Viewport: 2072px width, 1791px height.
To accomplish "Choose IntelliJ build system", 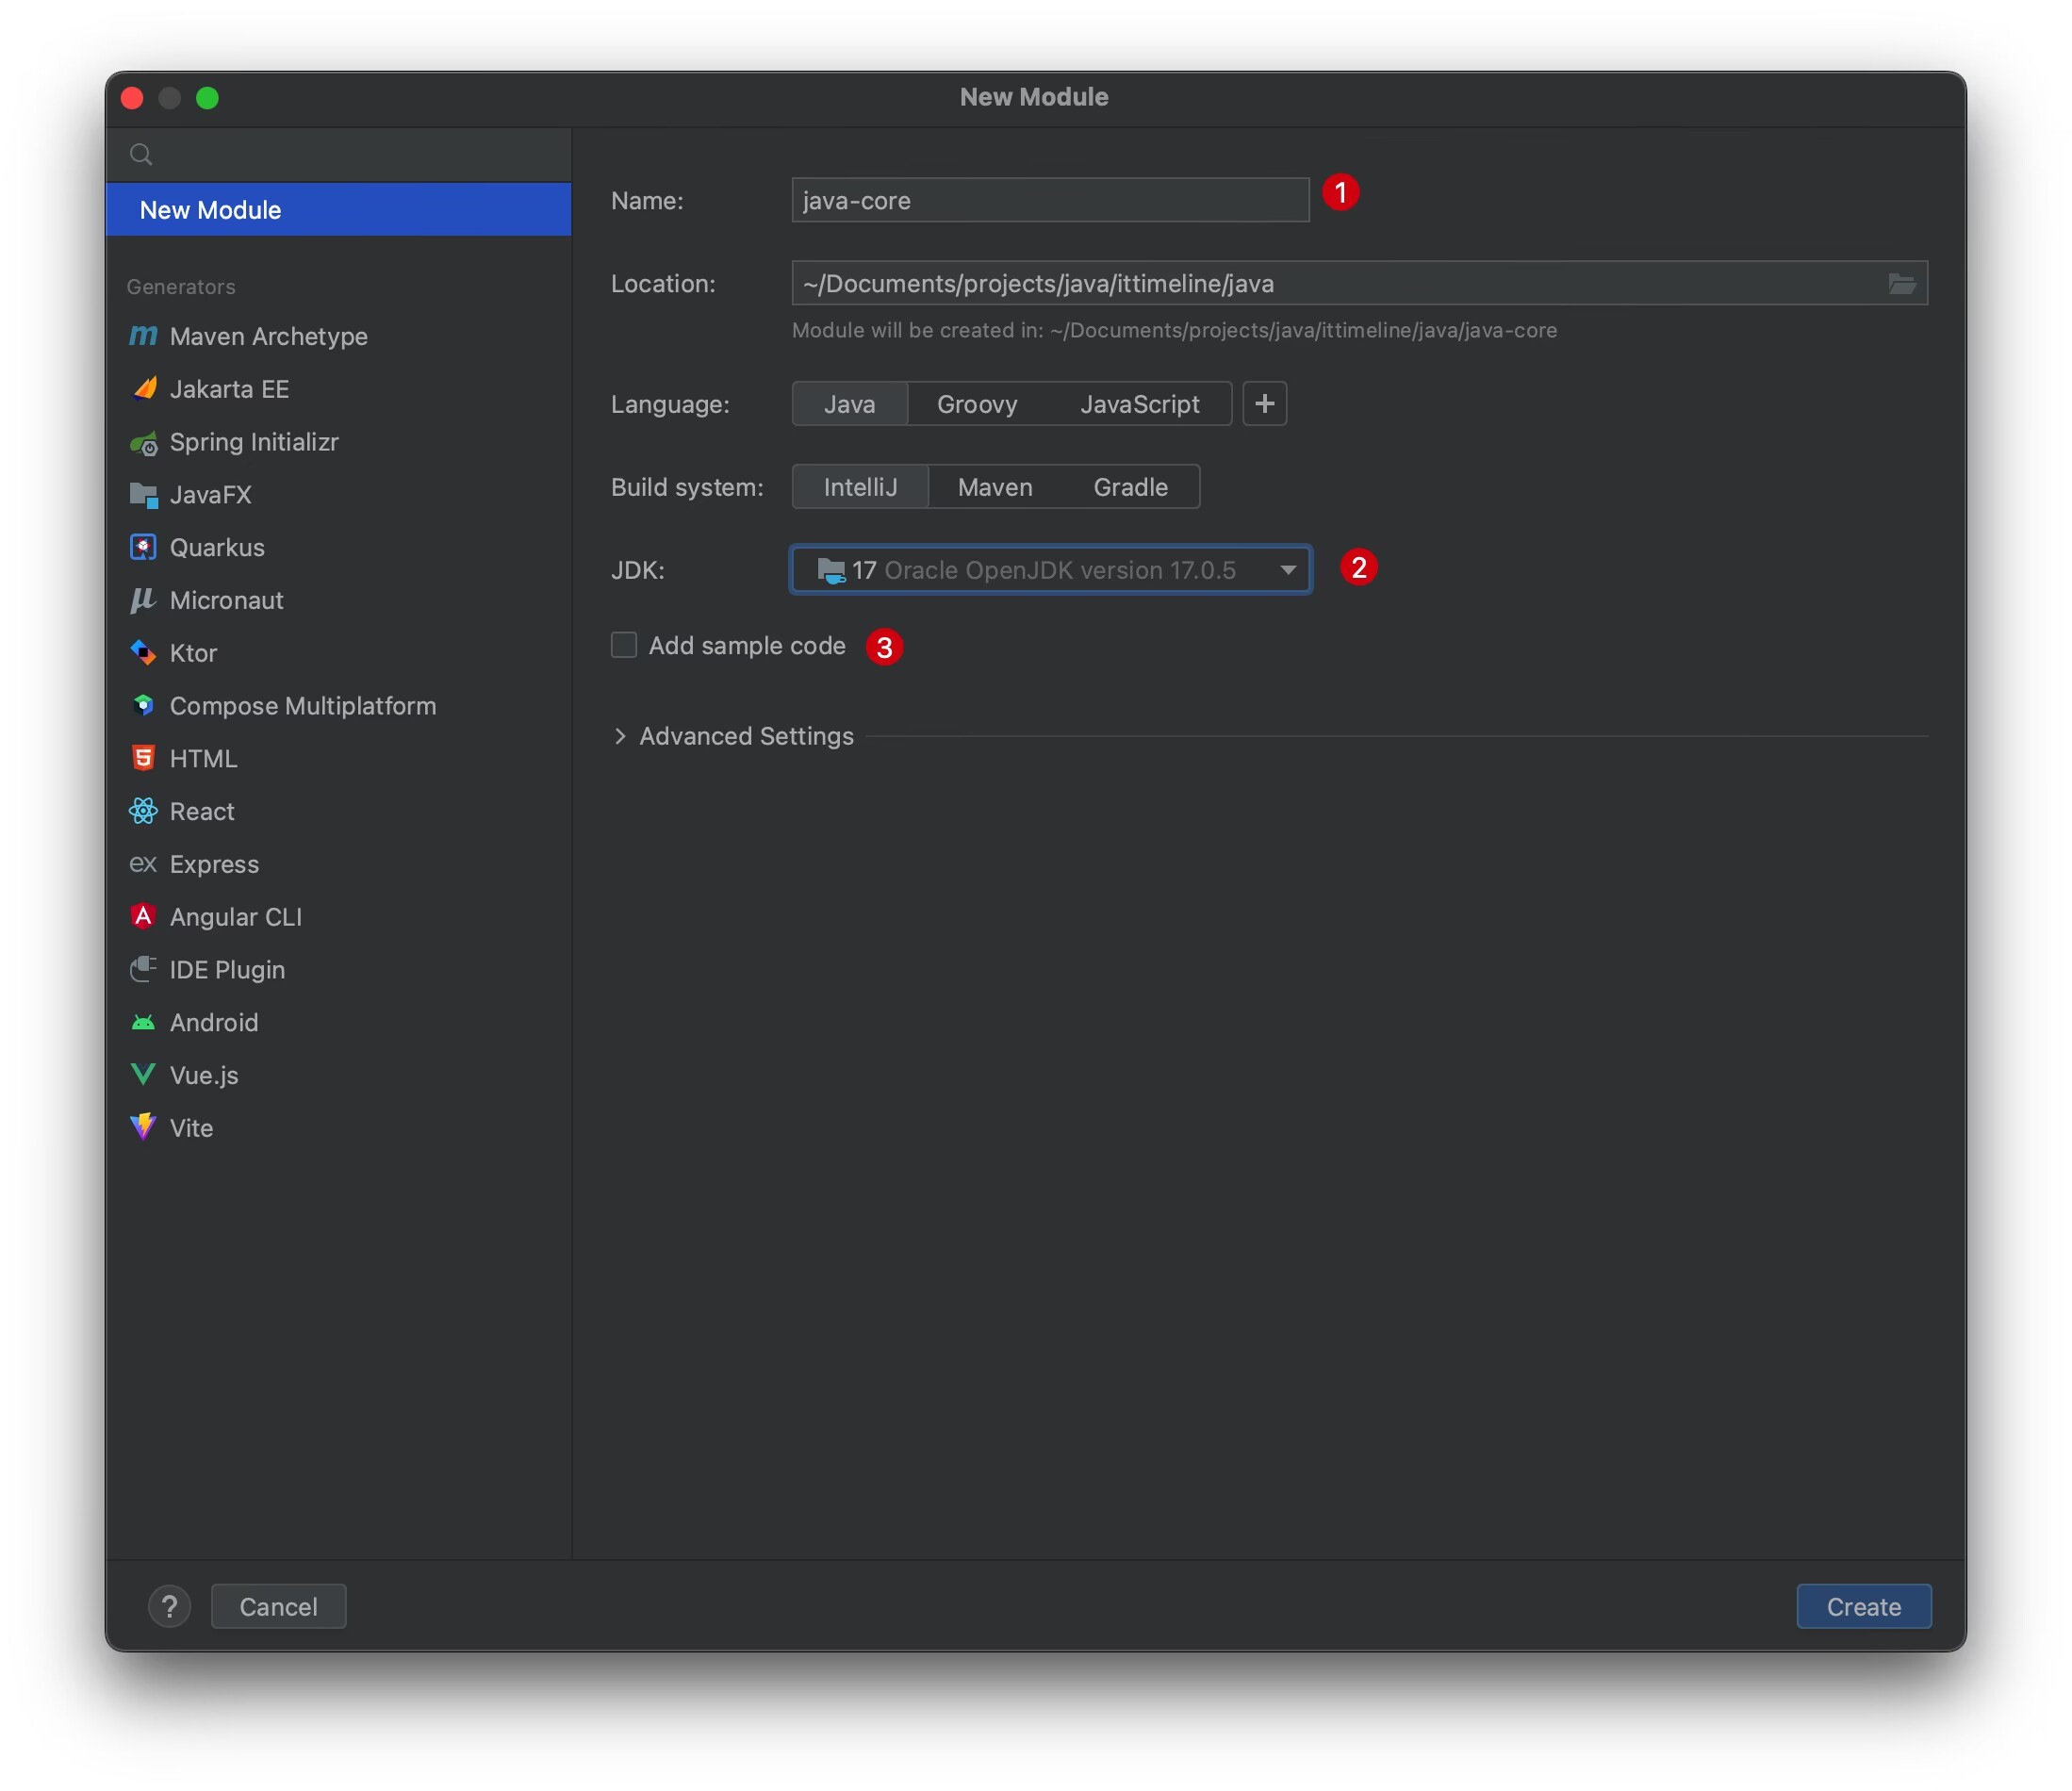I will (x=860, y=487).
